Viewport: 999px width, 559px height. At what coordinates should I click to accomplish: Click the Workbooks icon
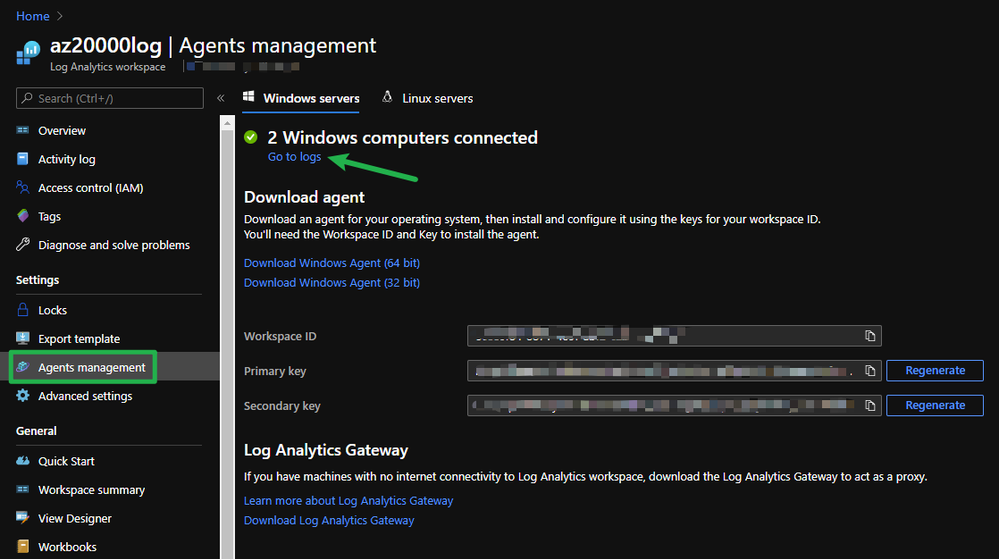pyautogui.click(x=23, y=547)
